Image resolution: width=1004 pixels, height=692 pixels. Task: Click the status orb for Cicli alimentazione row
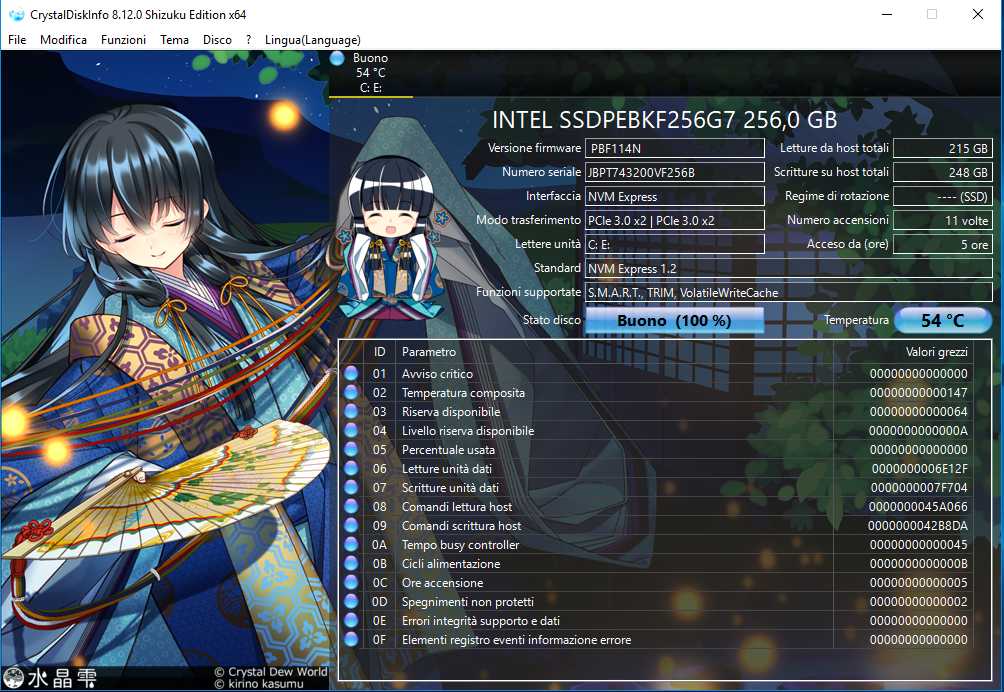pos(351,563)
